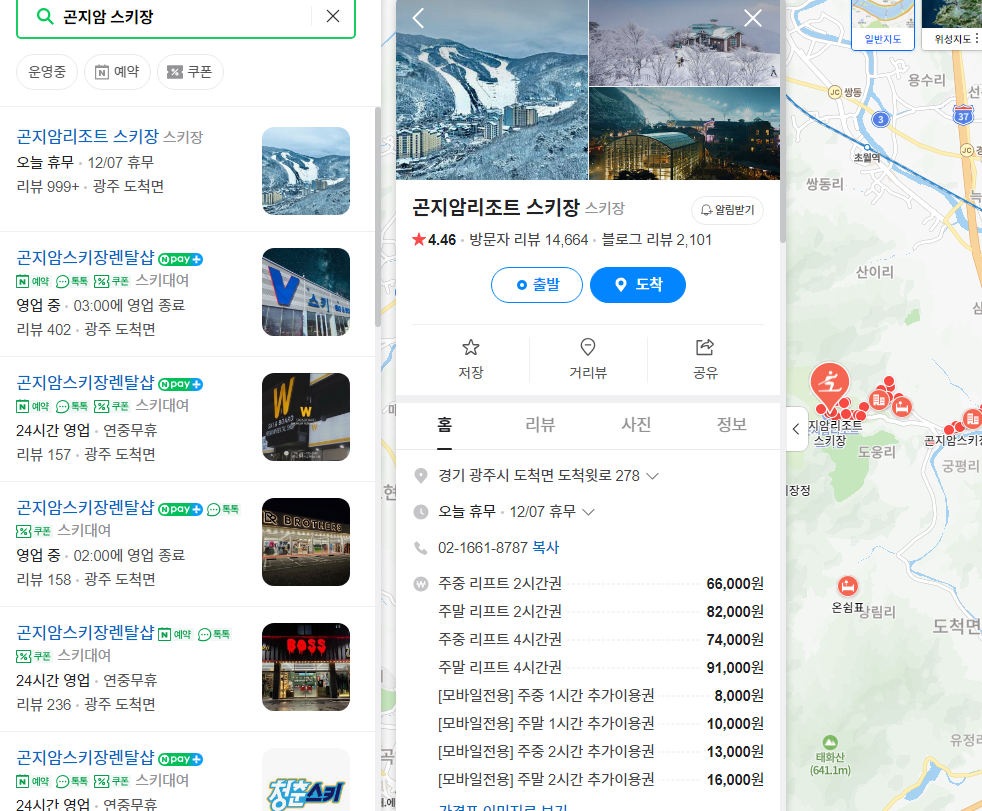Open the large ski slope photo
The height and width of the screenshot is (811, 982).
492,90
